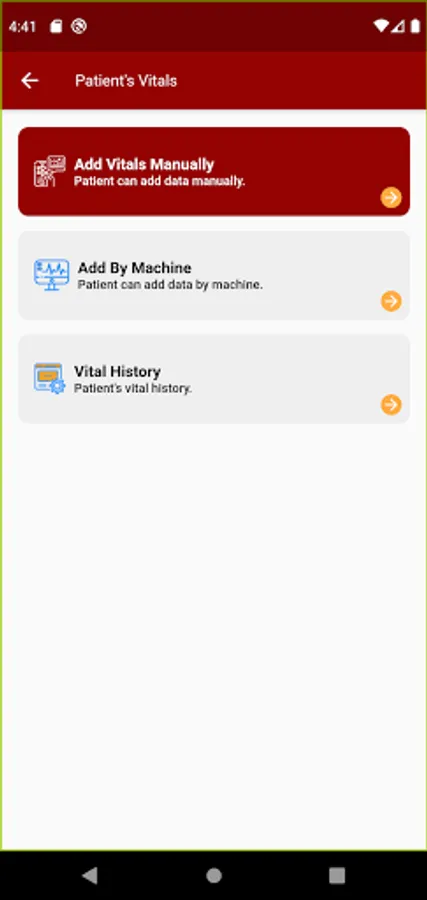427x900 pixels.
Task: Tap Android home circle button
Action: (214, 875)
